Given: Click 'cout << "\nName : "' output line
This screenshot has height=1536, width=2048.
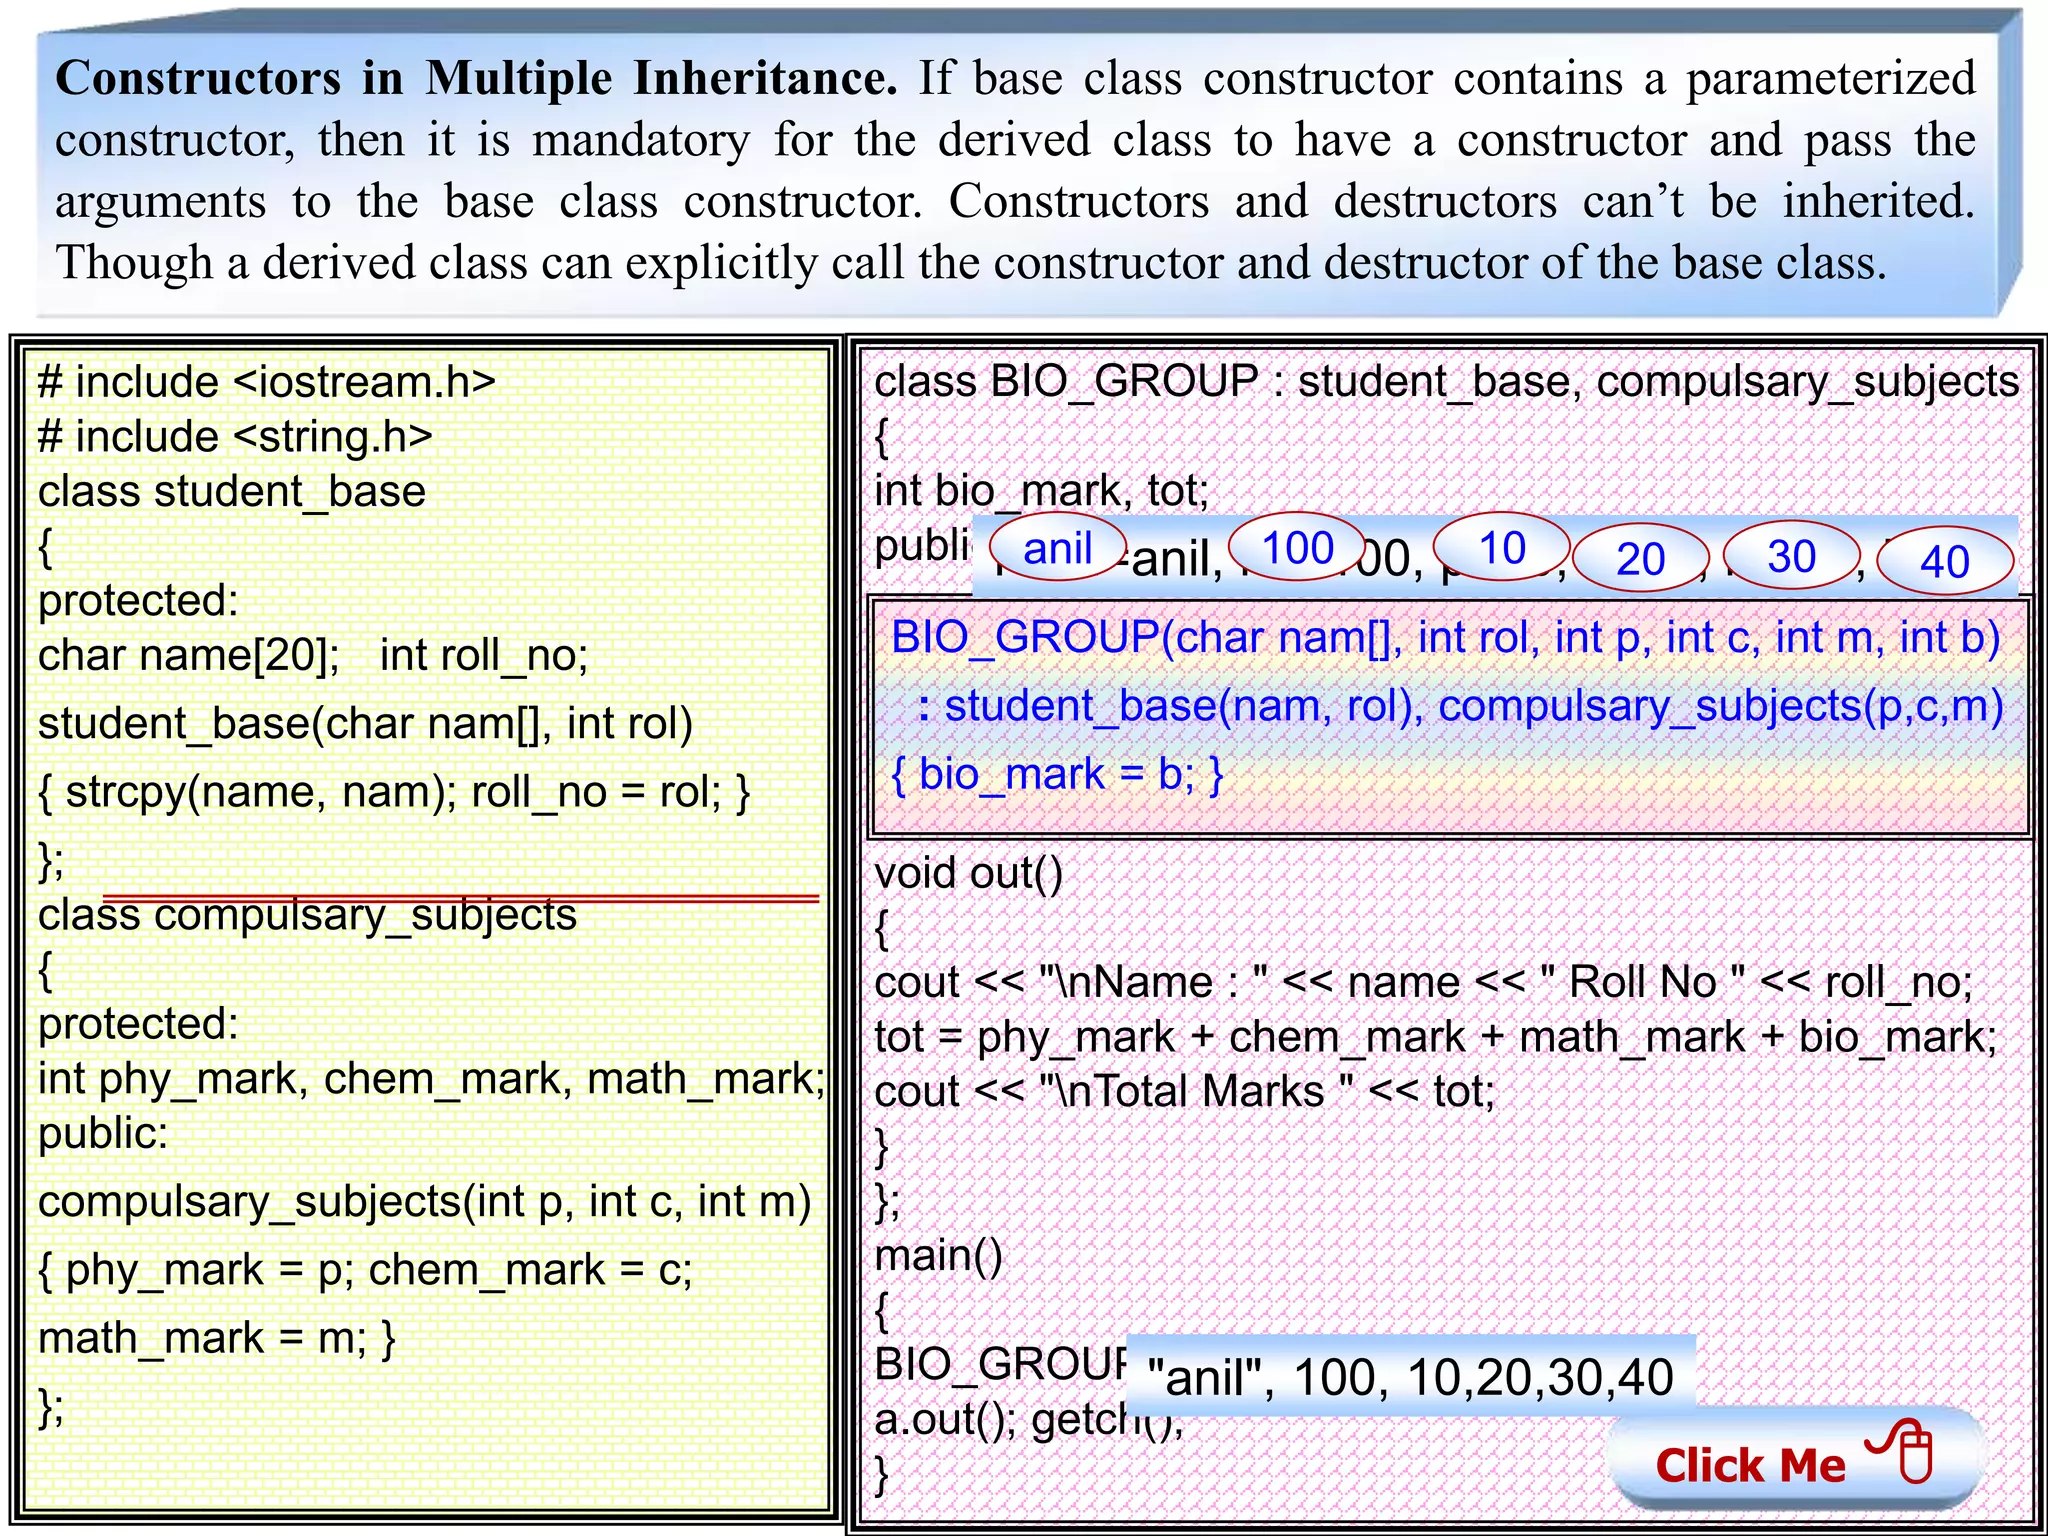Looking at the screenshot, I should pos(1423,982).
